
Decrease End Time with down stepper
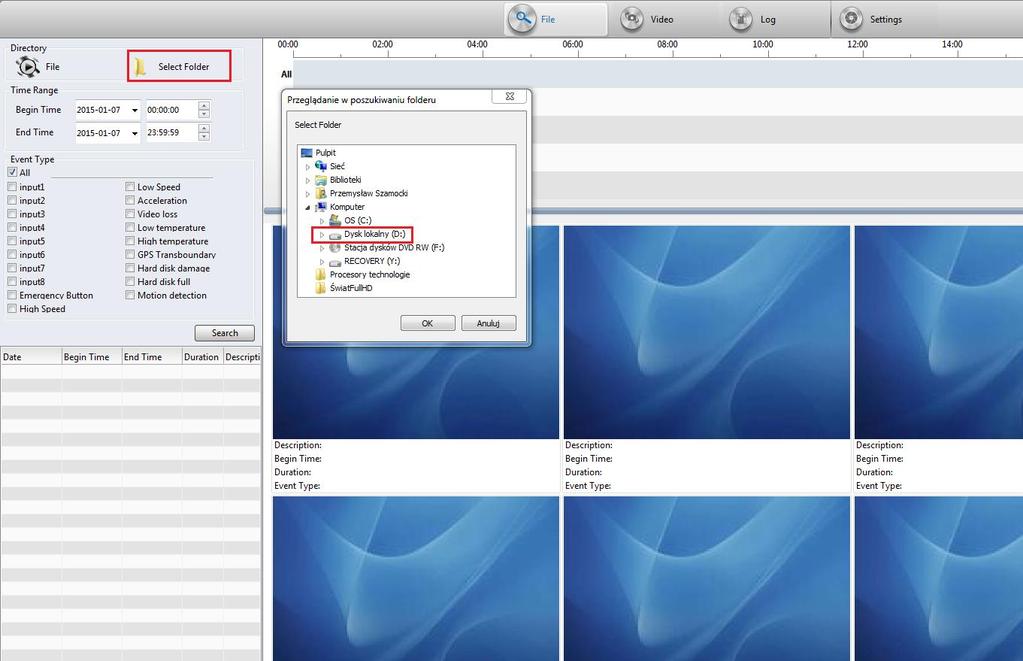[x=204, y=136]
